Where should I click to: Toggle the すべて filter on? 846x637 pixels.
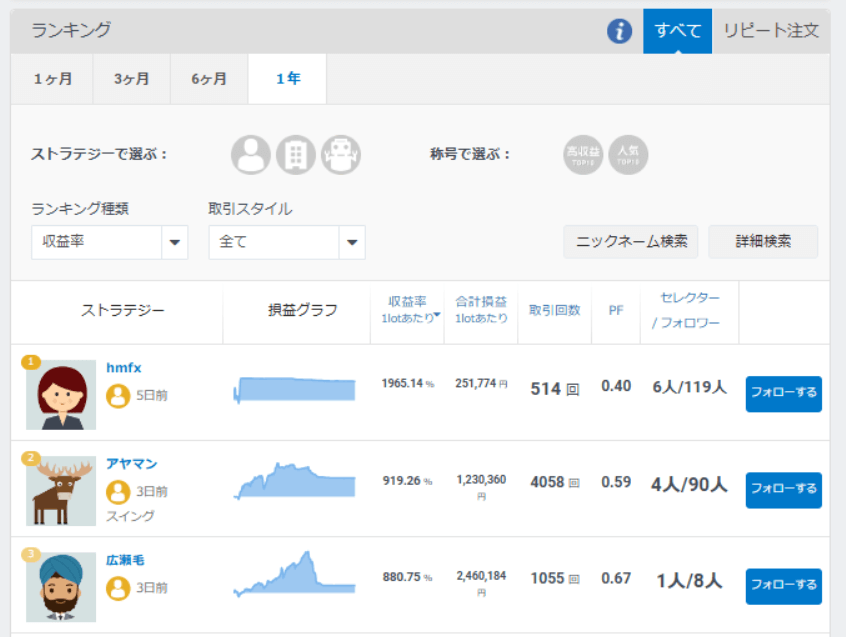point(677,31)
